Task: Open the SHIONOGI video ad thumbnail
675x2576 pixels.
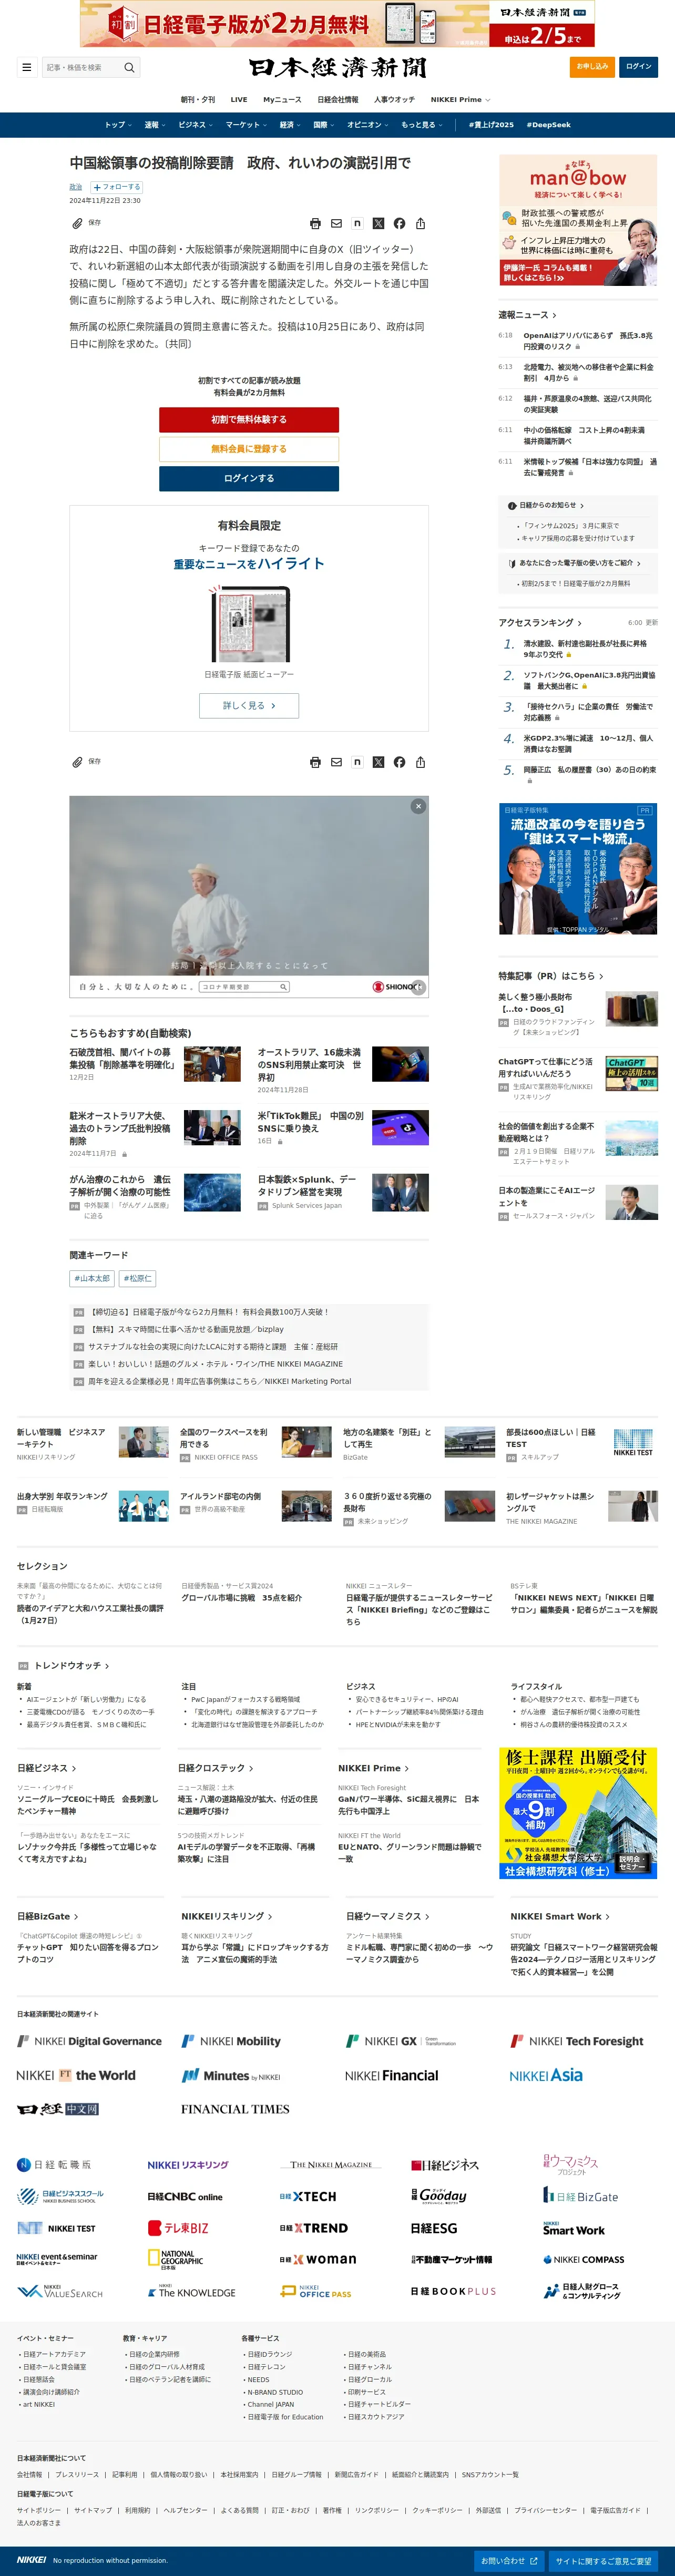Action: [x=249, y=896]
